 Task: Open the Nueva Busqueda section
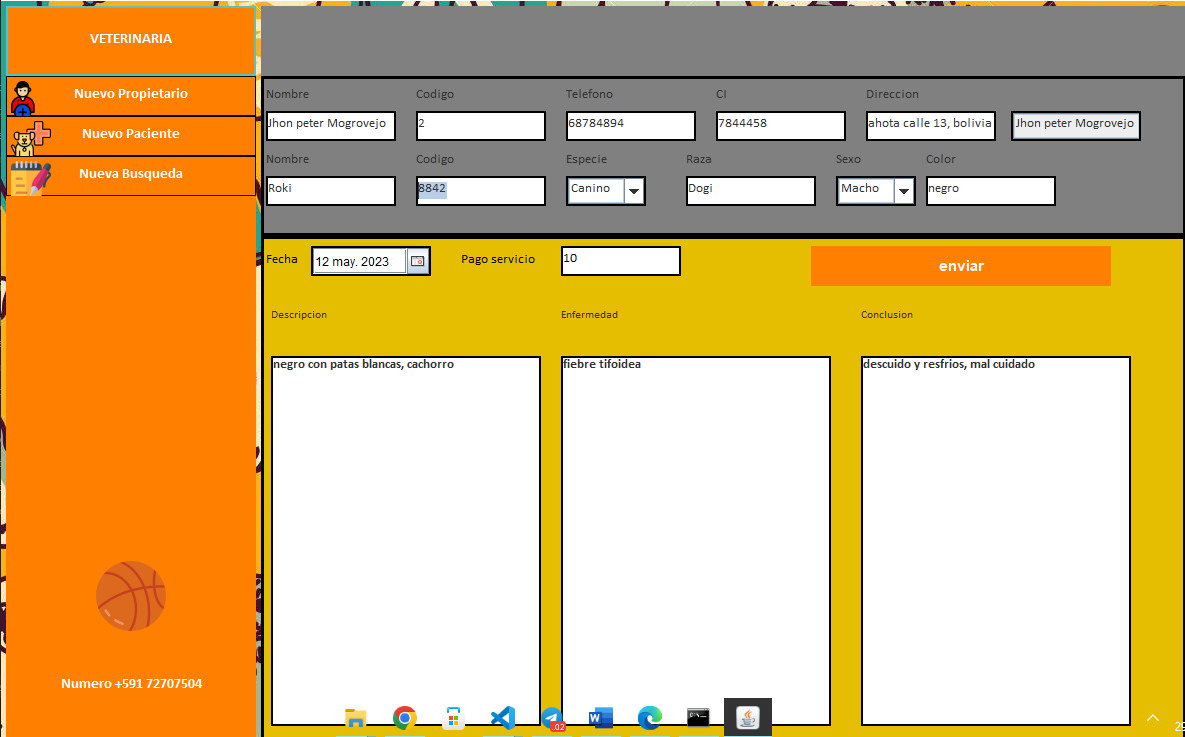pyautogui.click(x=131, y=176)
